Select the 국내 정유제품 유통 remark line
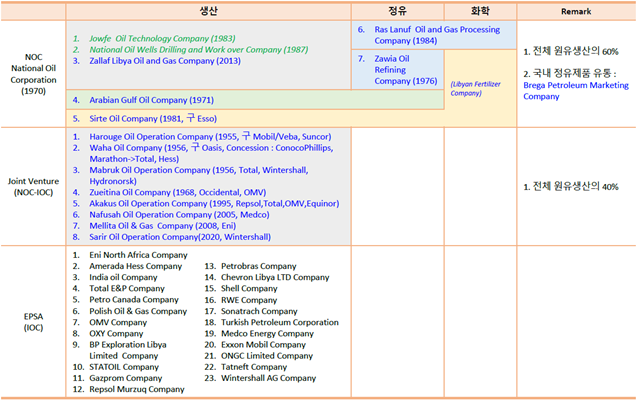The image size is (638, 400). click(569, 74)
